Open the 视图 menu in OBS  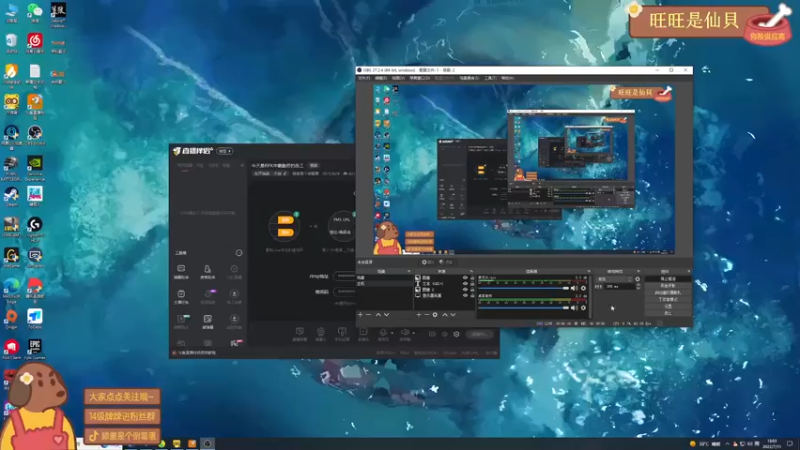(x=398, y=78)
